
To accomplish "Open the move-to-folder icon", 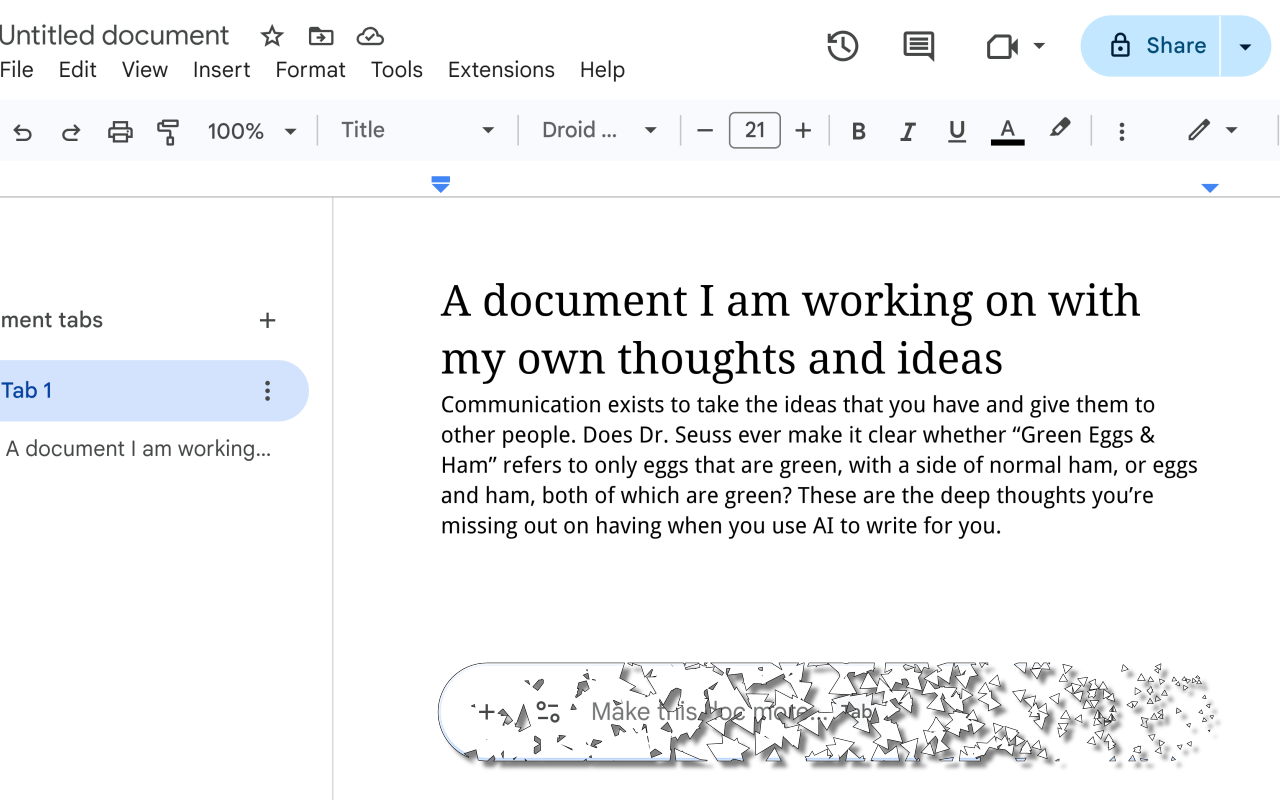I will [321, 36].
